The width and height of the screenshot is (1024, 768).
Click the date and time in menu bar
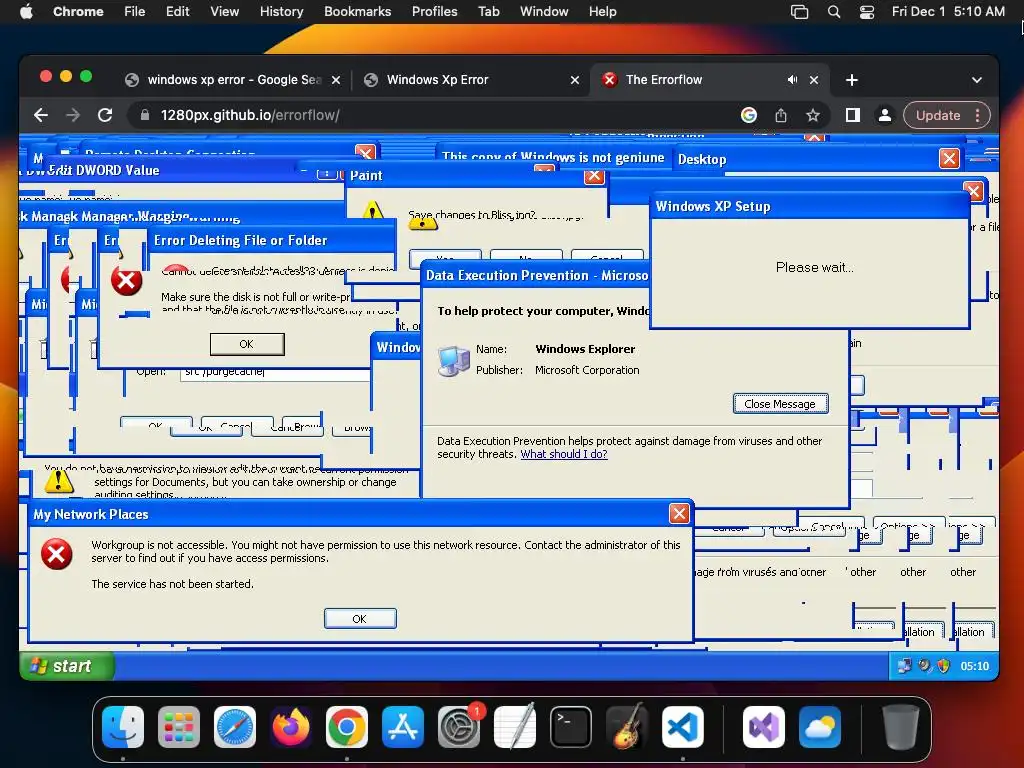948,12
